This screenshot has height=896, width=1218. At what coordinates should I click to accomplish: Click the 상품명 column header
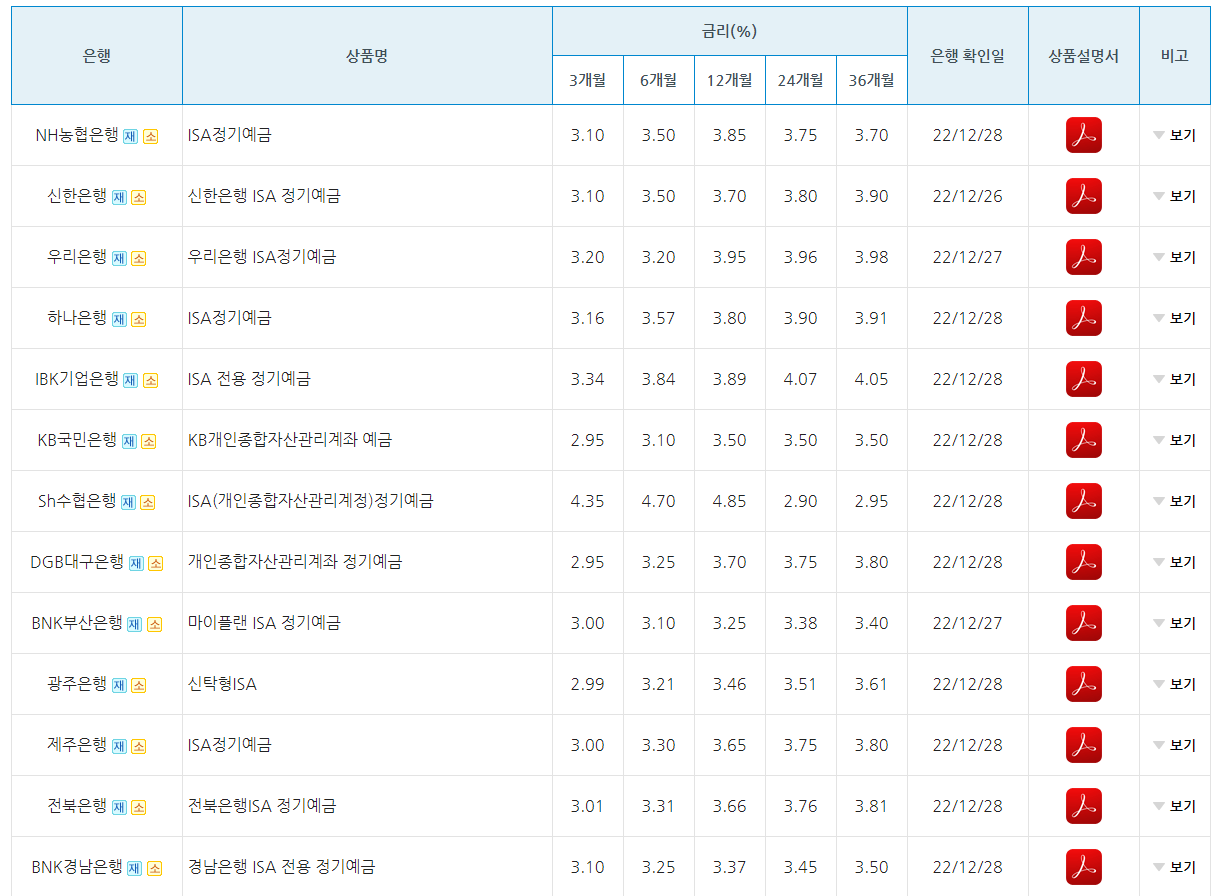(x=367, y=56)
